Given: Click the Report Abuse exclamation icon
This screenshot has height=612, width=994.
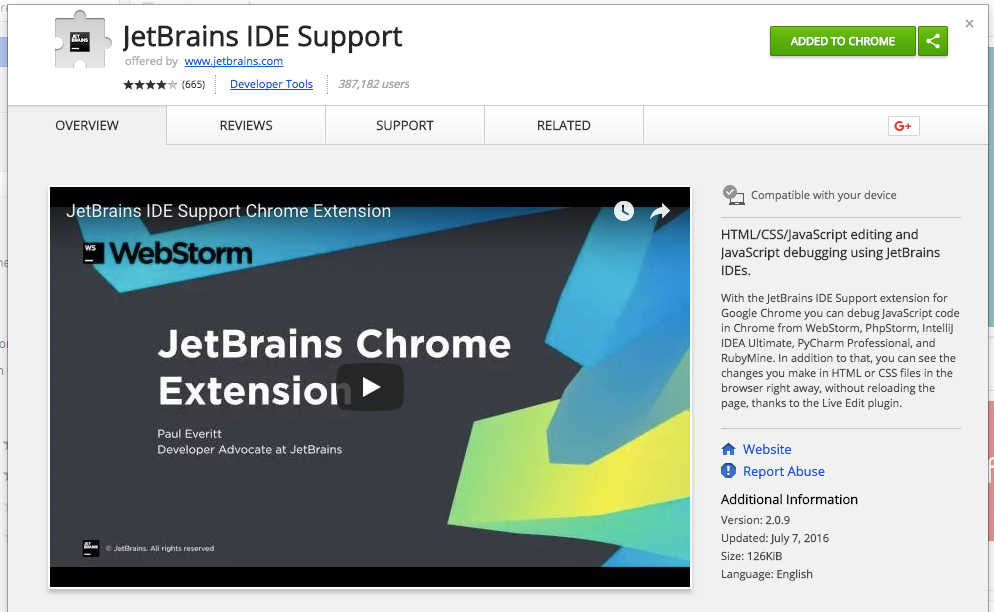Looking at the screenshot, I should coord(728,471).
